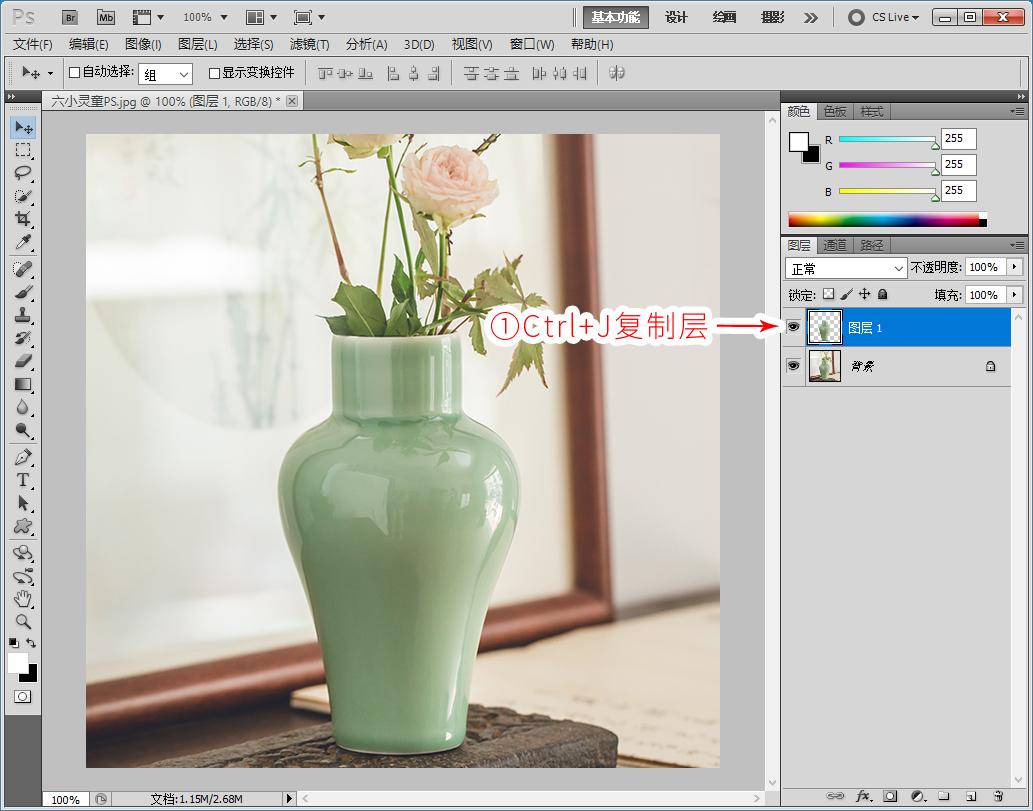
Task: Click the color spectrum ramp
Action: pyautogui.click(x=887, y=220)
